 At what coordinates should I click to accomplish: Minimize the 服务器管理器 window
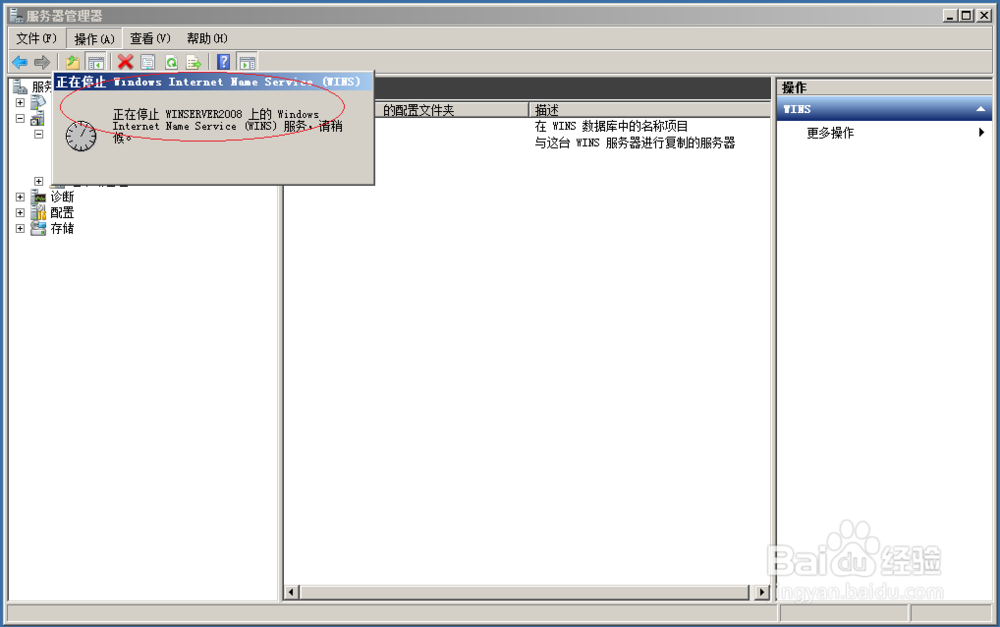coord(951,15)
